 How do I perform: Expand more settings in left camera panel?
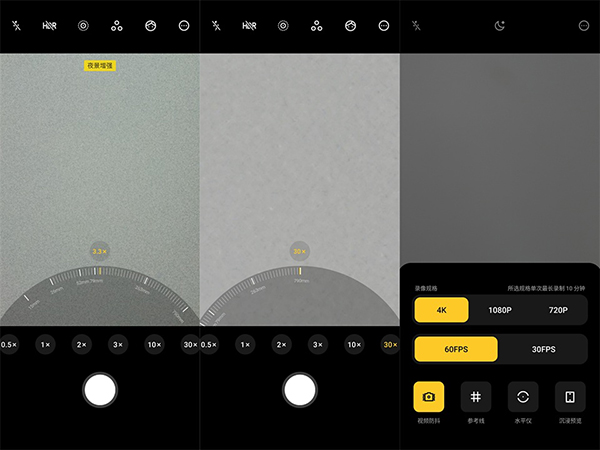click(x=183, y=26)
